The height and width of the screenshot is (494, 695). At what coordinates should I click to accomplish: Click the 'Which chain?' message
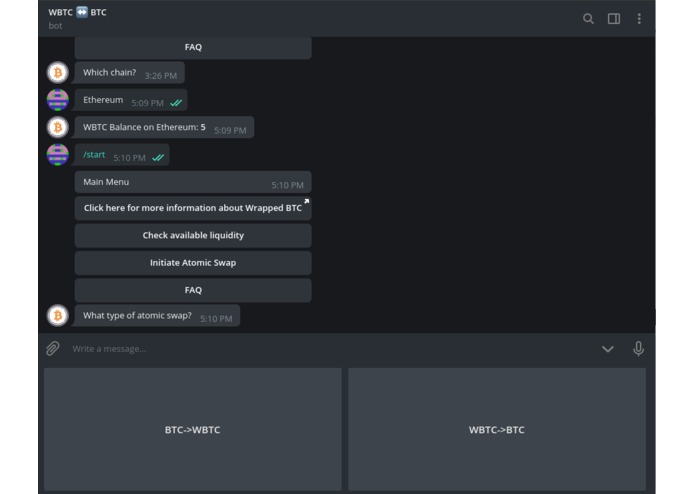coord(130,73)
